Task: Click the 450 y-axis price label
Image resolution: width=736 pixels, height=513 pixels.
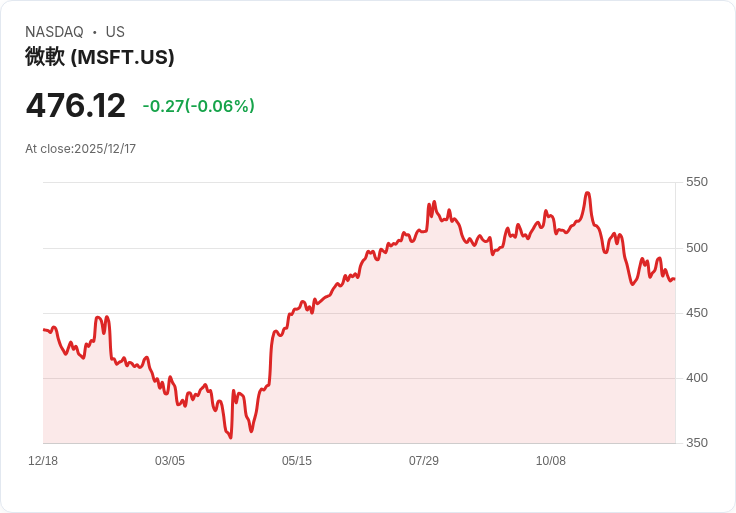Action: (697, 313)
